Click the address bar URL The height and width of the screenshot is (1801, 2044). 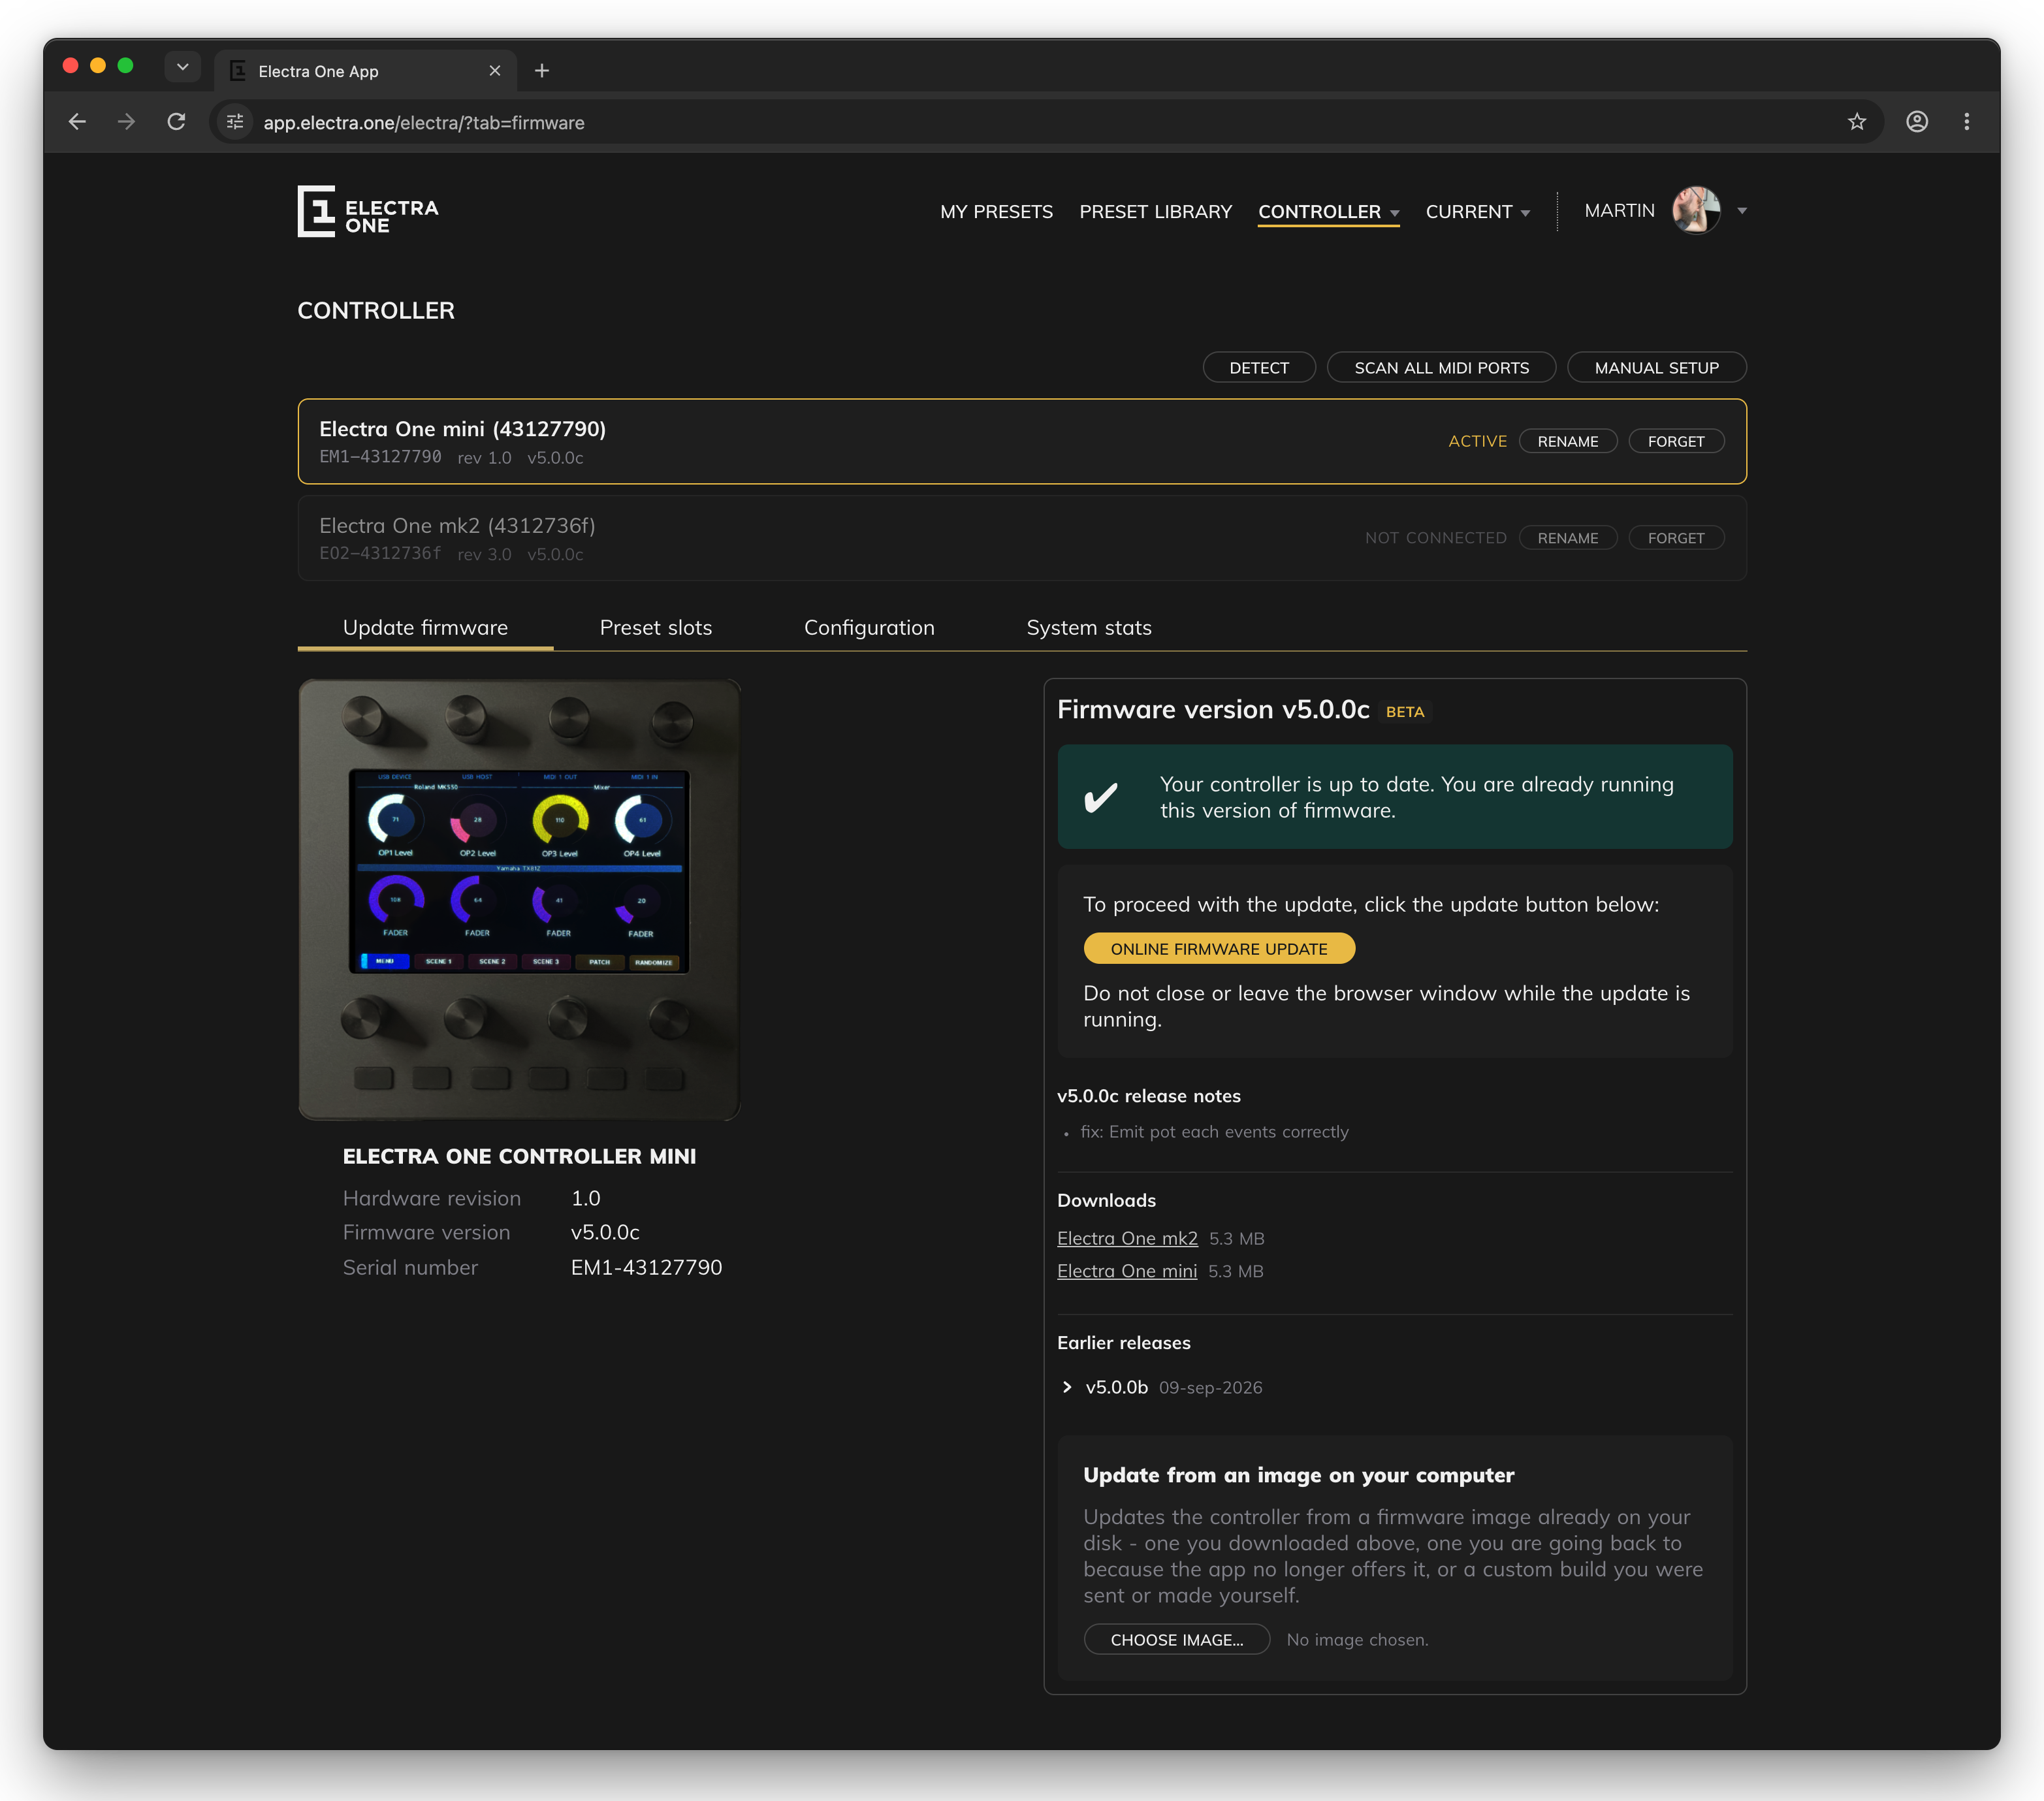(424, 122)
